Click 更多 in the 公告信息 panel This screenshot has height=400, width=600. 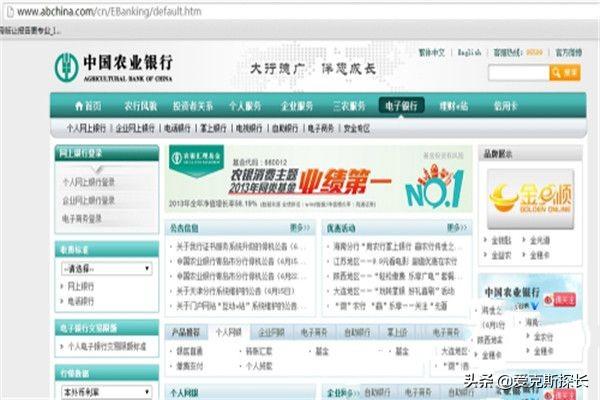[x=300, y=228]
